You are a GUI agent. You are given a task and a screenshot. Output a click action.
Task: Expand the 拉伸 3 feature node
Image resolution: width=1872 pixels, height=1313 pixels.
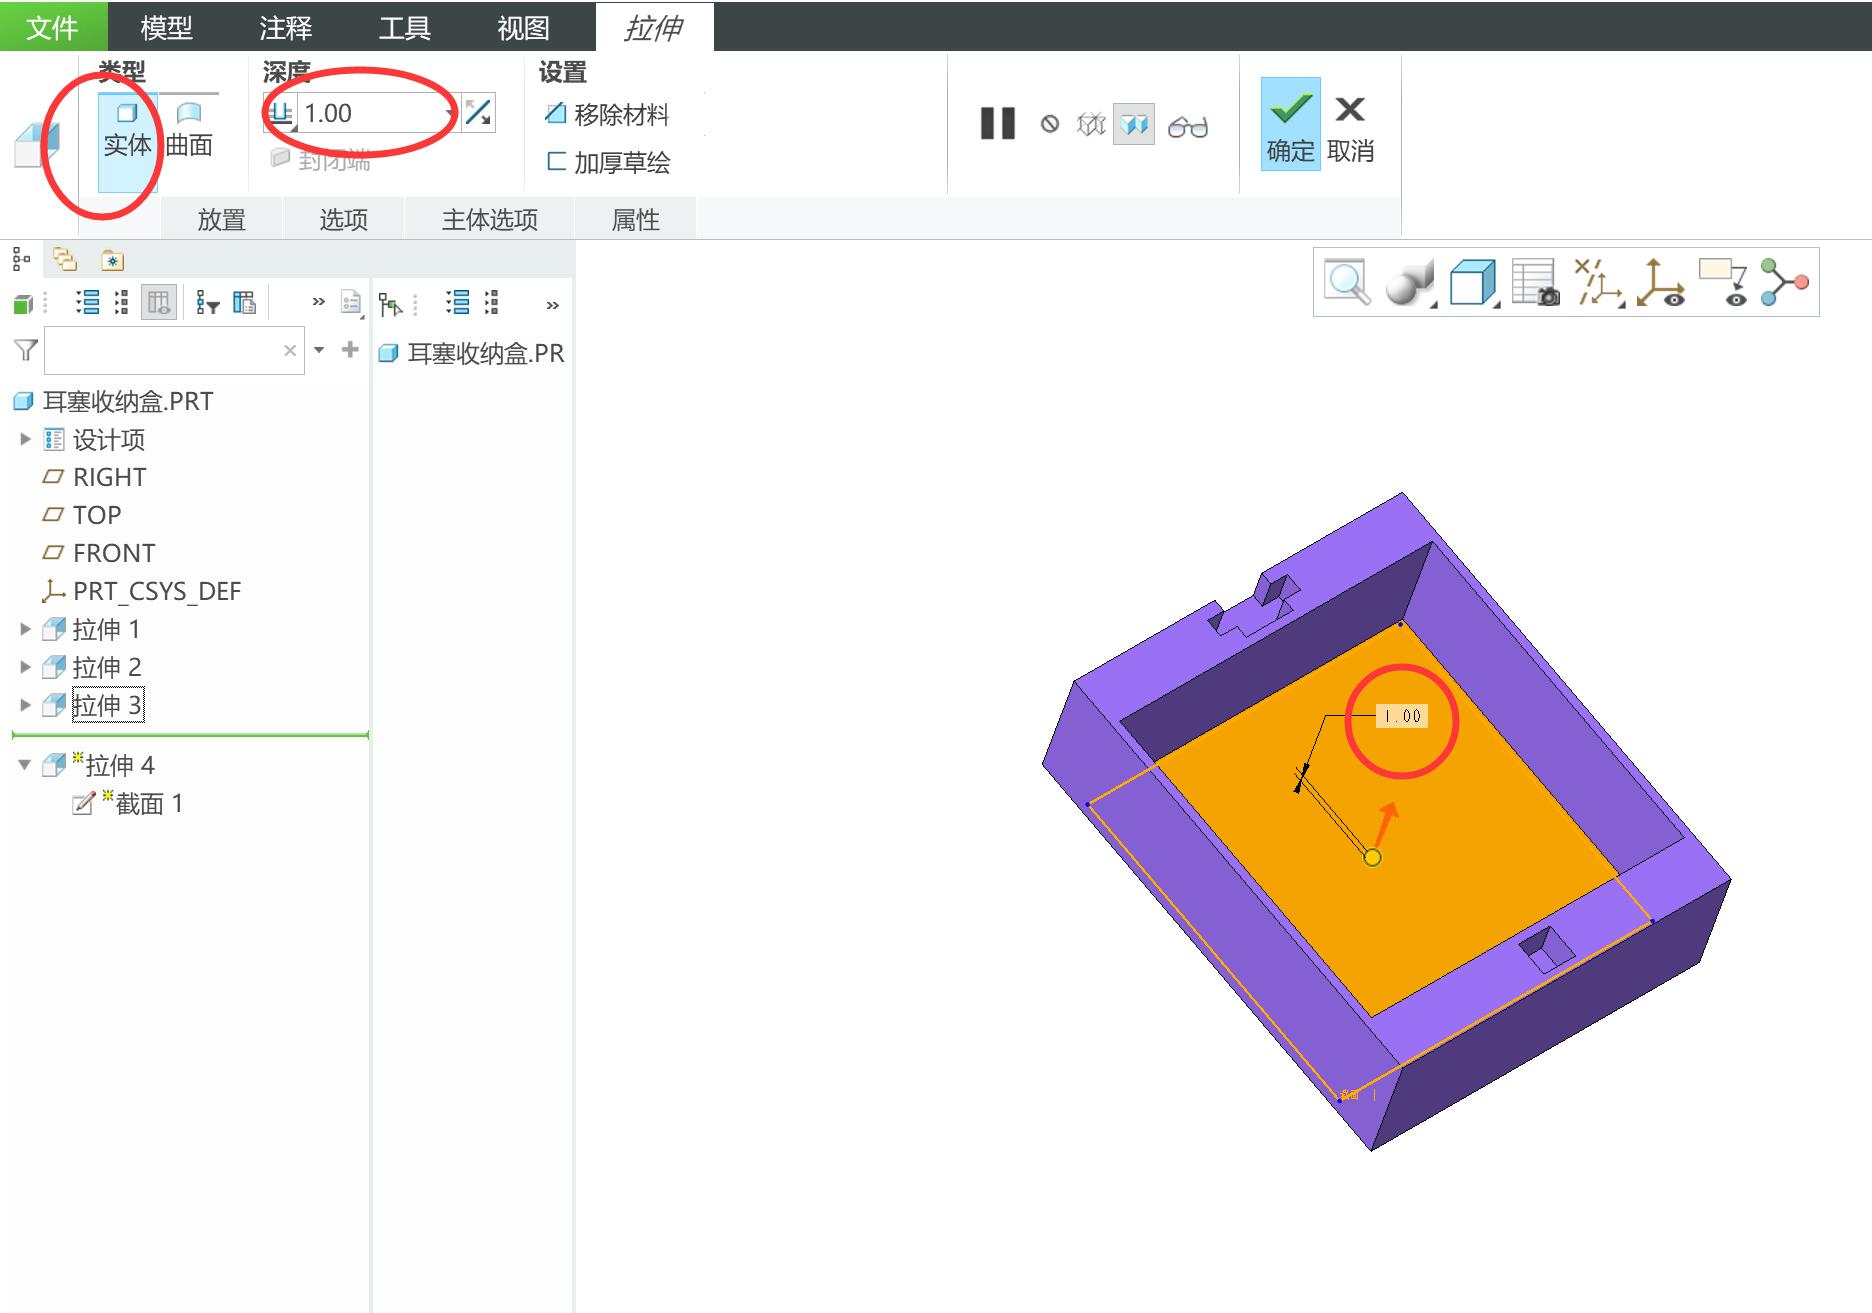pos(26,705)
